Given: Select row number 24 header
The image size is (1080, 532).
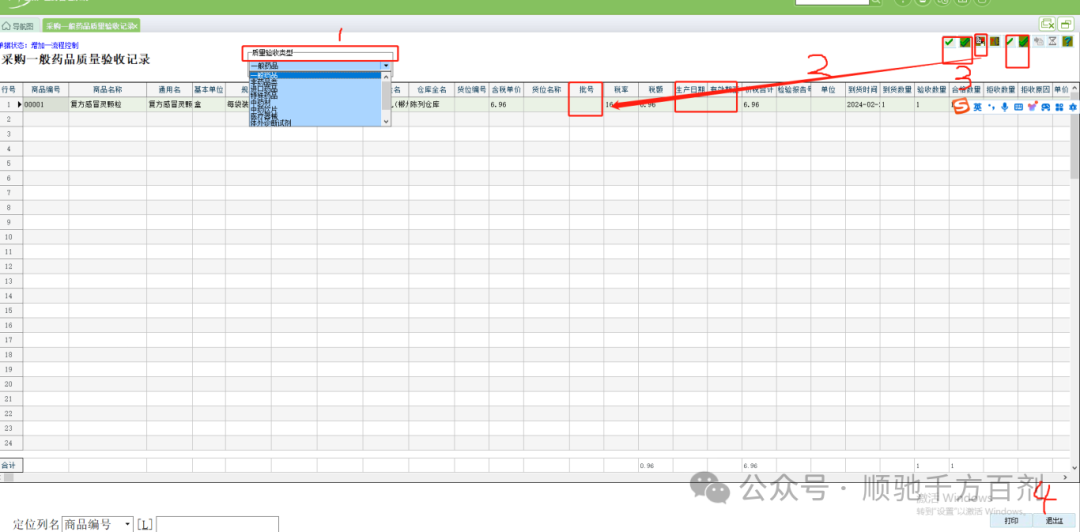Looking at the screenshot, I should [11, 443].
